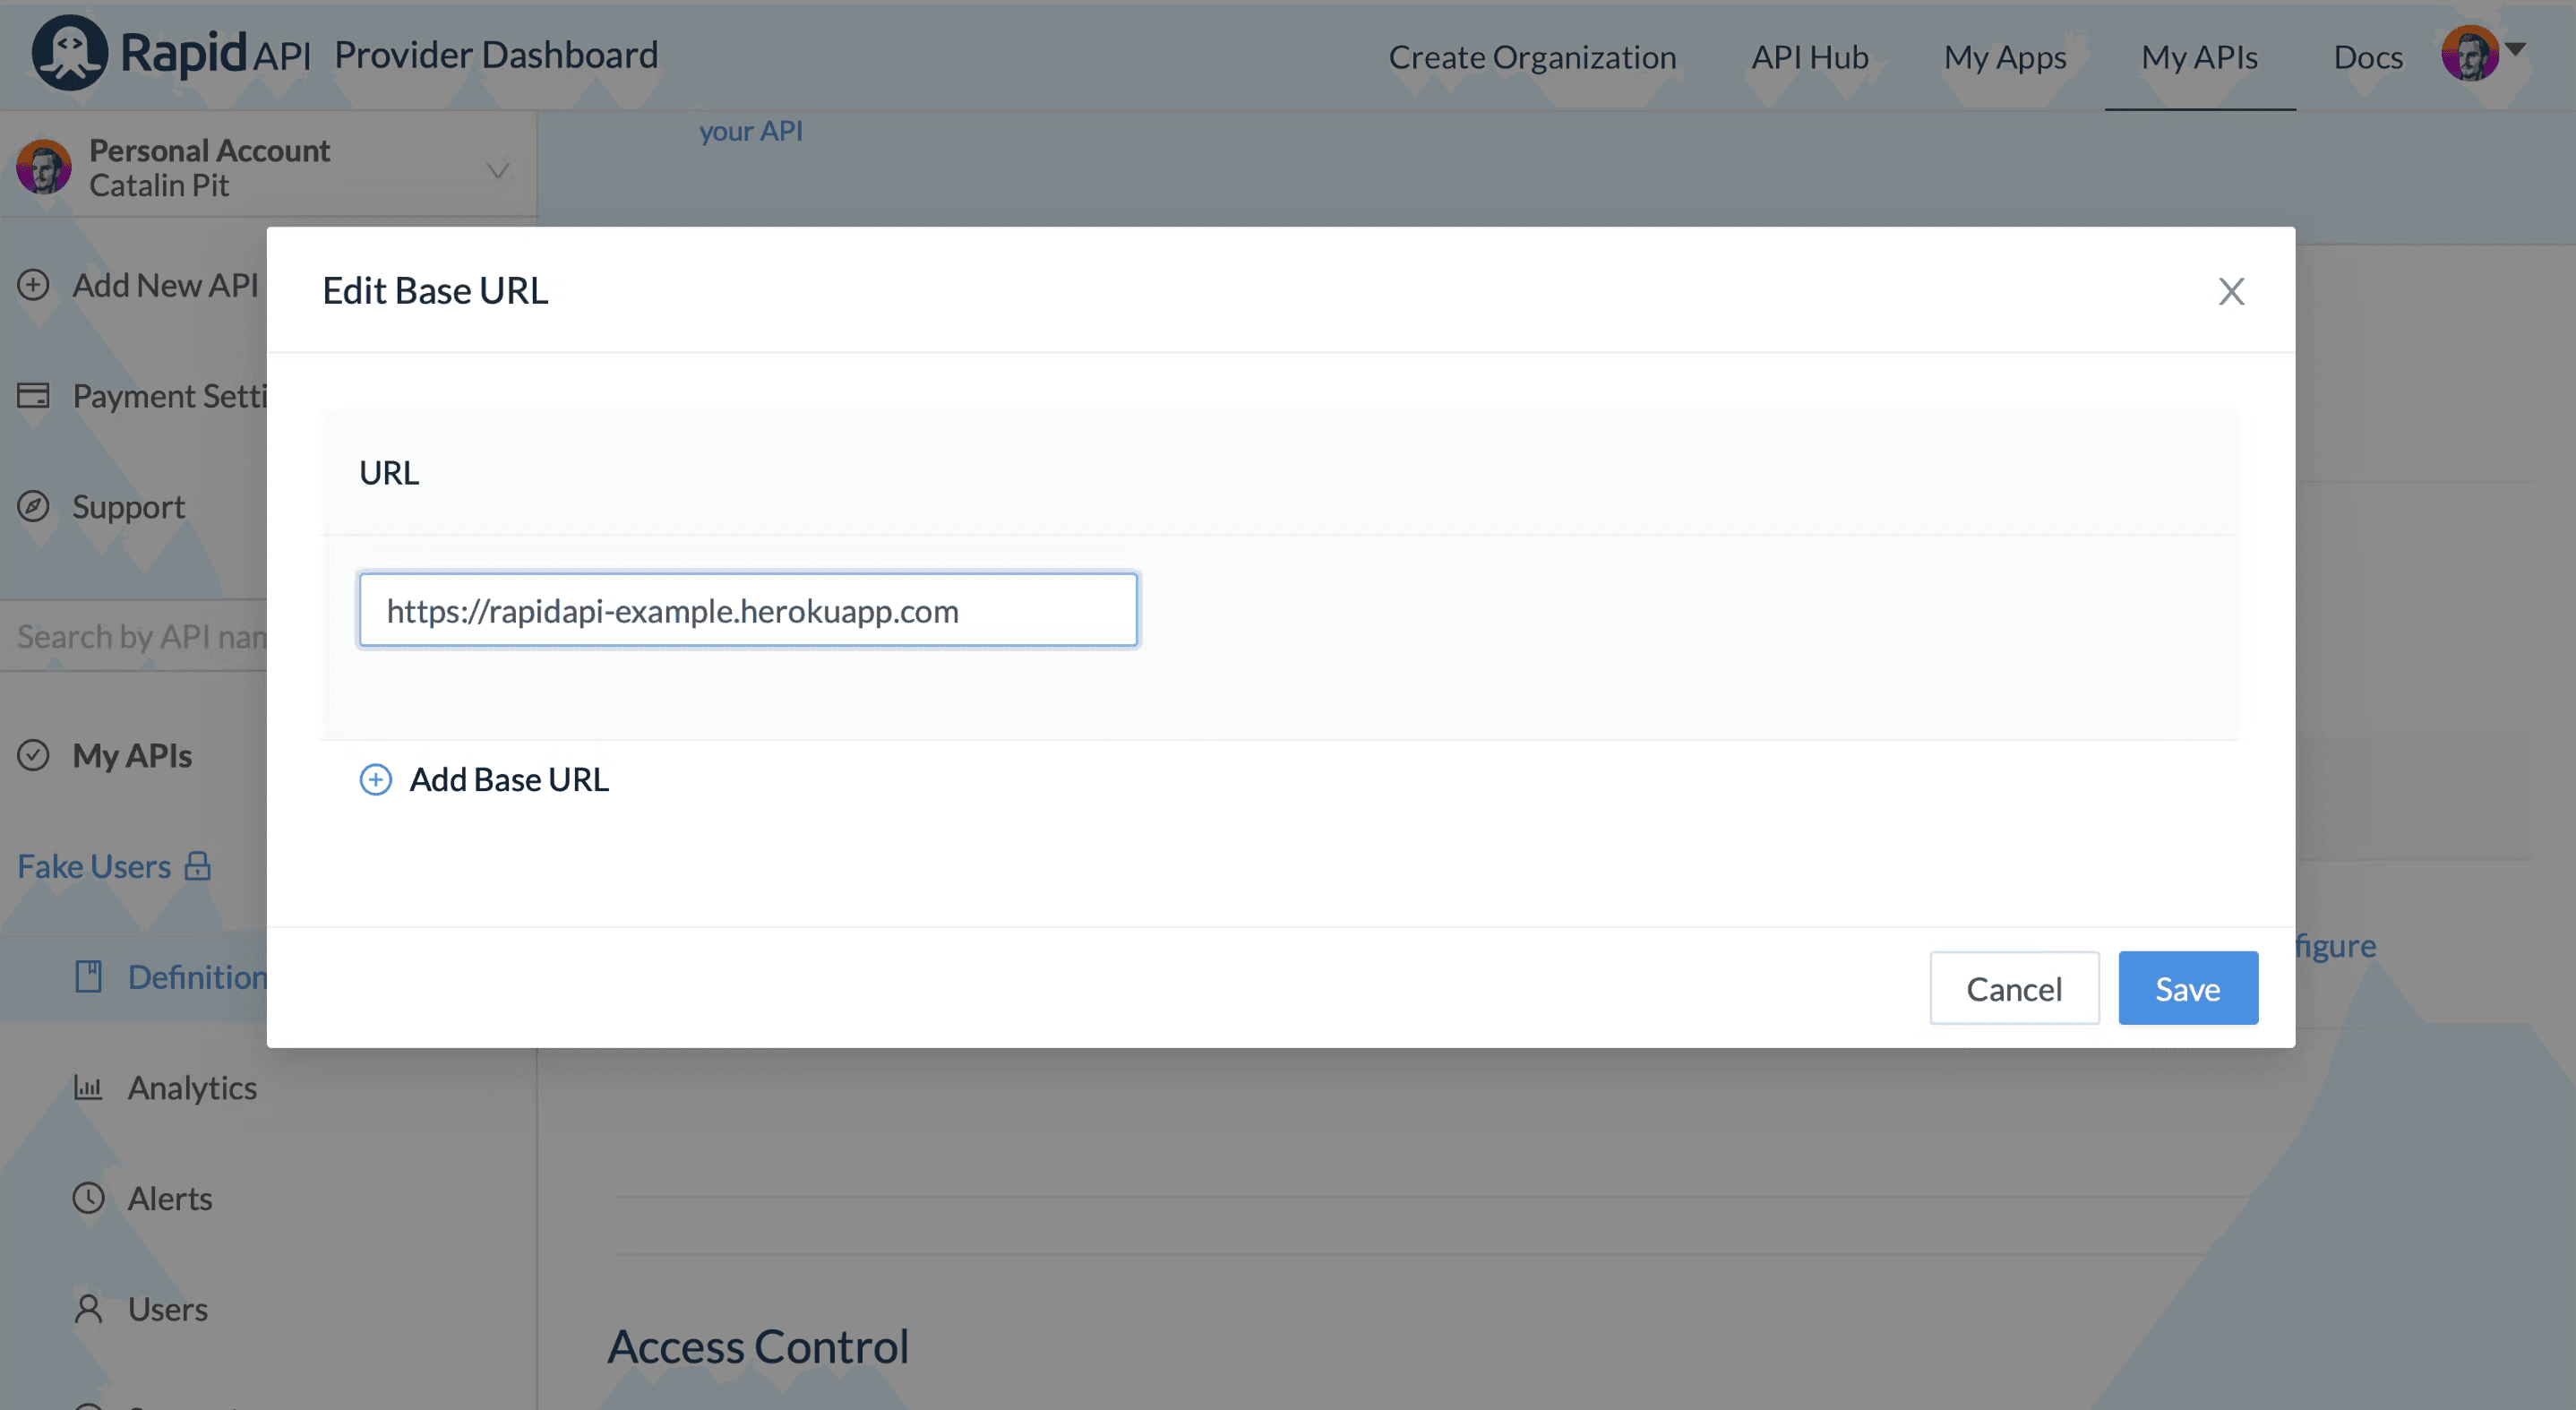
Task: Click the Alerts clock icon
Action: (89, 1198)
